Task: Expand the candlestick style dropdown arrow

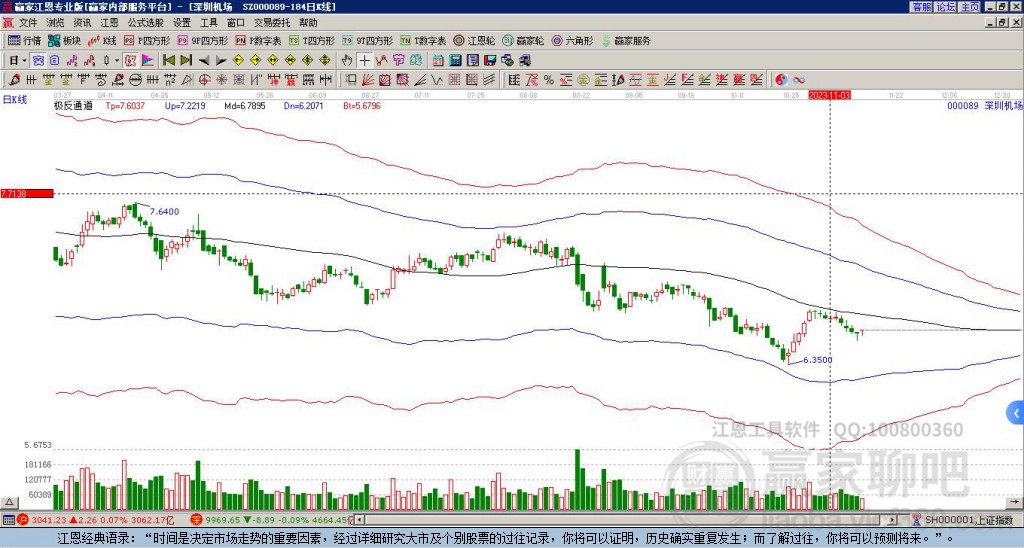Action: pos(117,60)
